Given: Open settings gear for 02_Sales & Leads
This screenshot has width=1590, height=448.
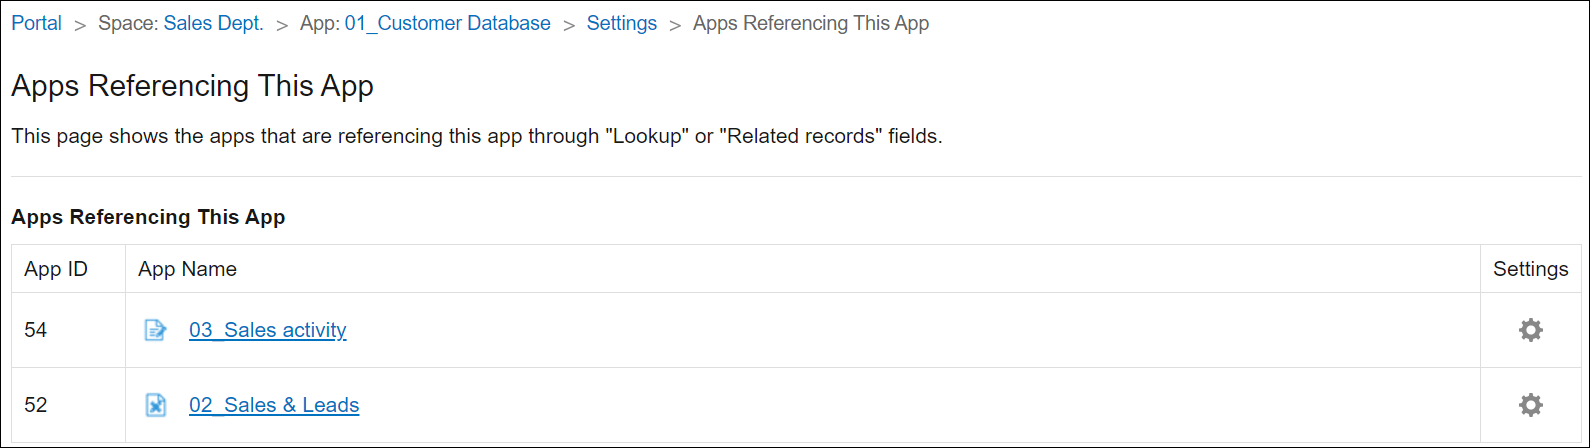Looking at the screenshot, I should pos(1530,405).
